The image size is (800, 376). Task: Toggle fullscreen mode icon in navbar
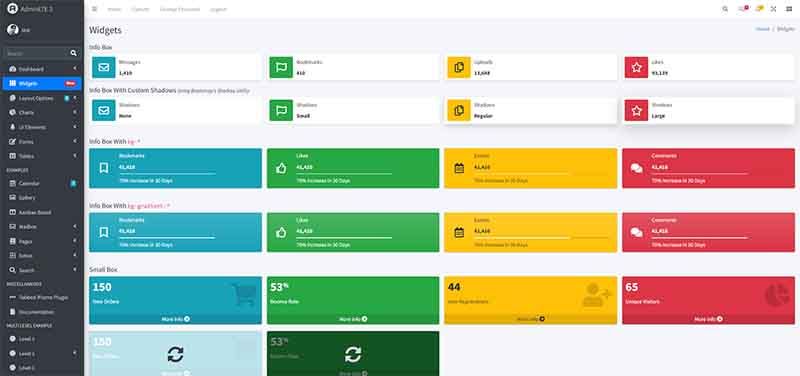773,9
